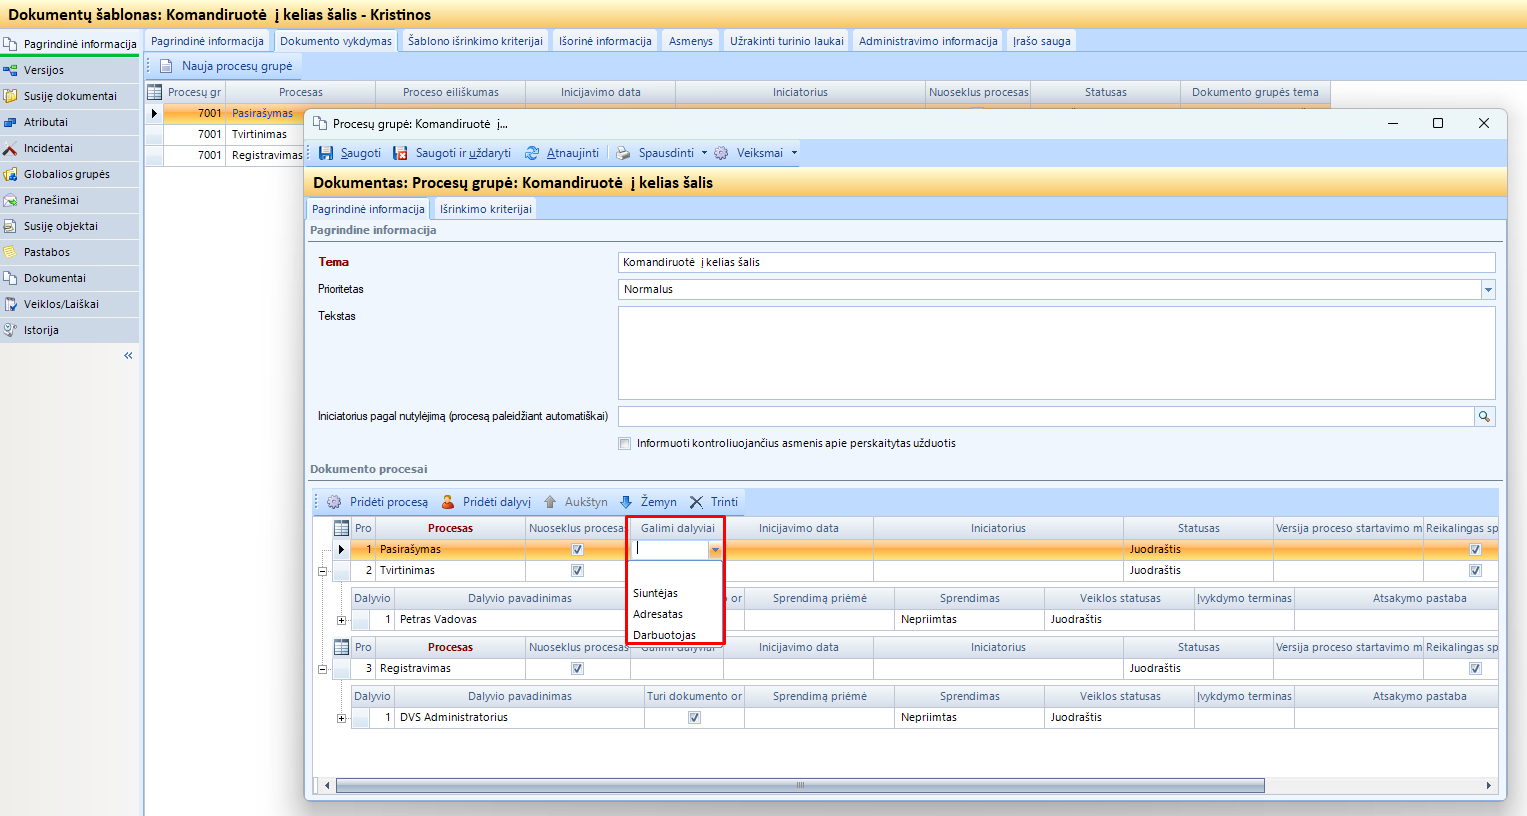Toggle Nuoseklus procesas checkbox for Tvirtinimas
The width and height of the screenshot is (1527, 816).
(x=577, y=571)
